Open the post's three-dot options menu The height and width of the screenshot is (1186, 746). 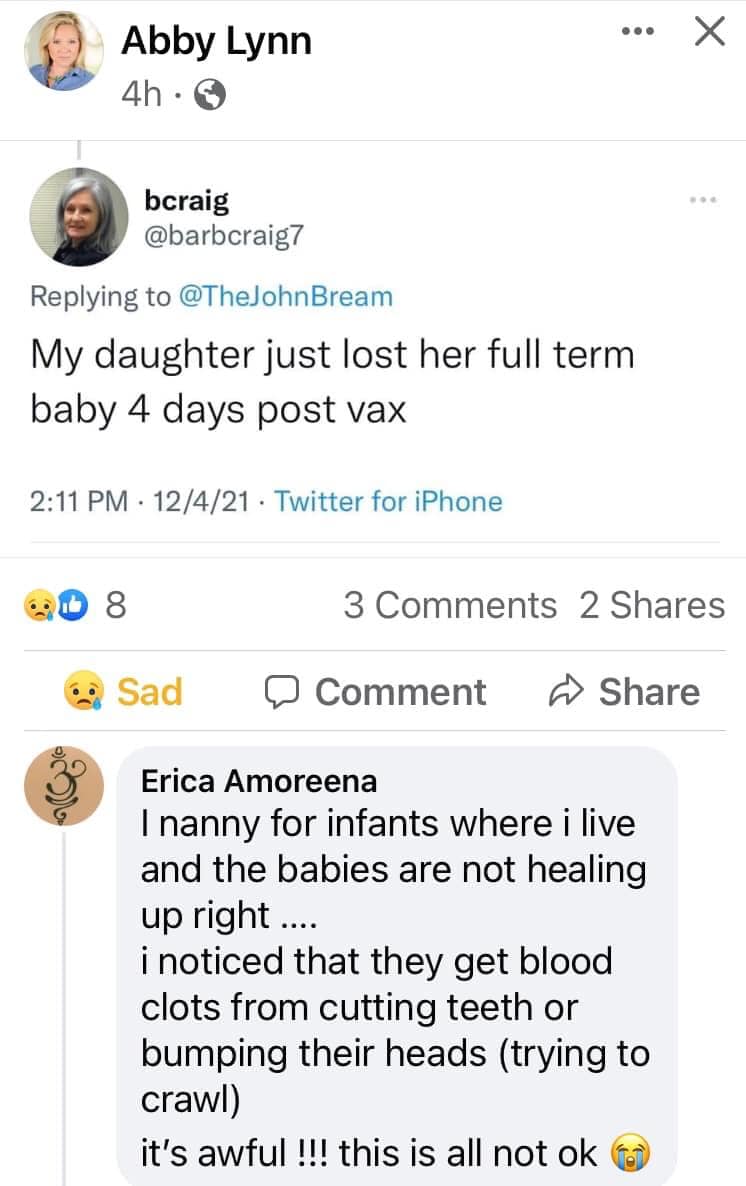point(637,33)
